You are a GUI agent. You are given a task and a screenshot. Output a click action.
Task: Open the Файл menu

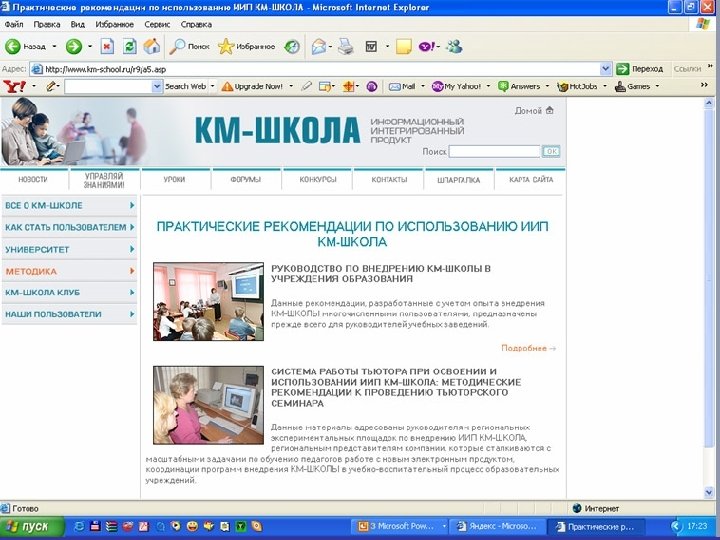coord(14,24)
